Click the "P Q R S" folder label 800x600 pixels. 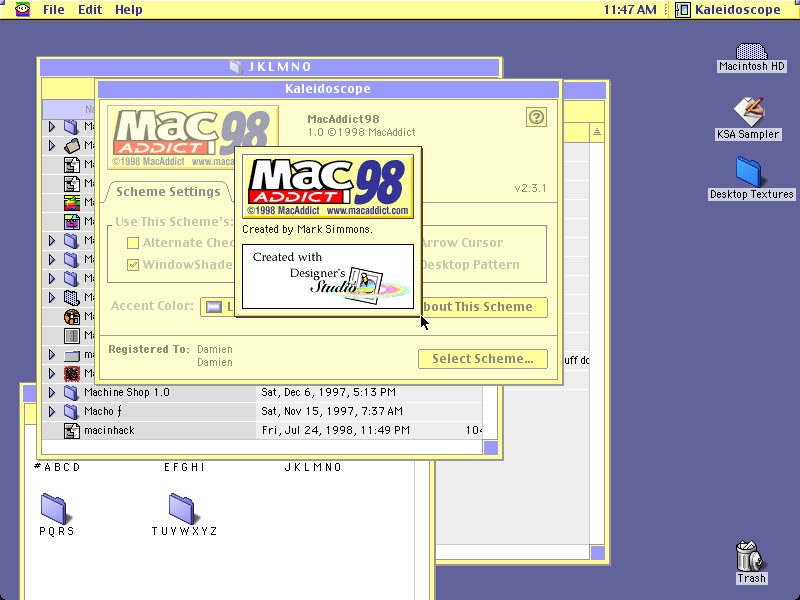coord(57,531)
